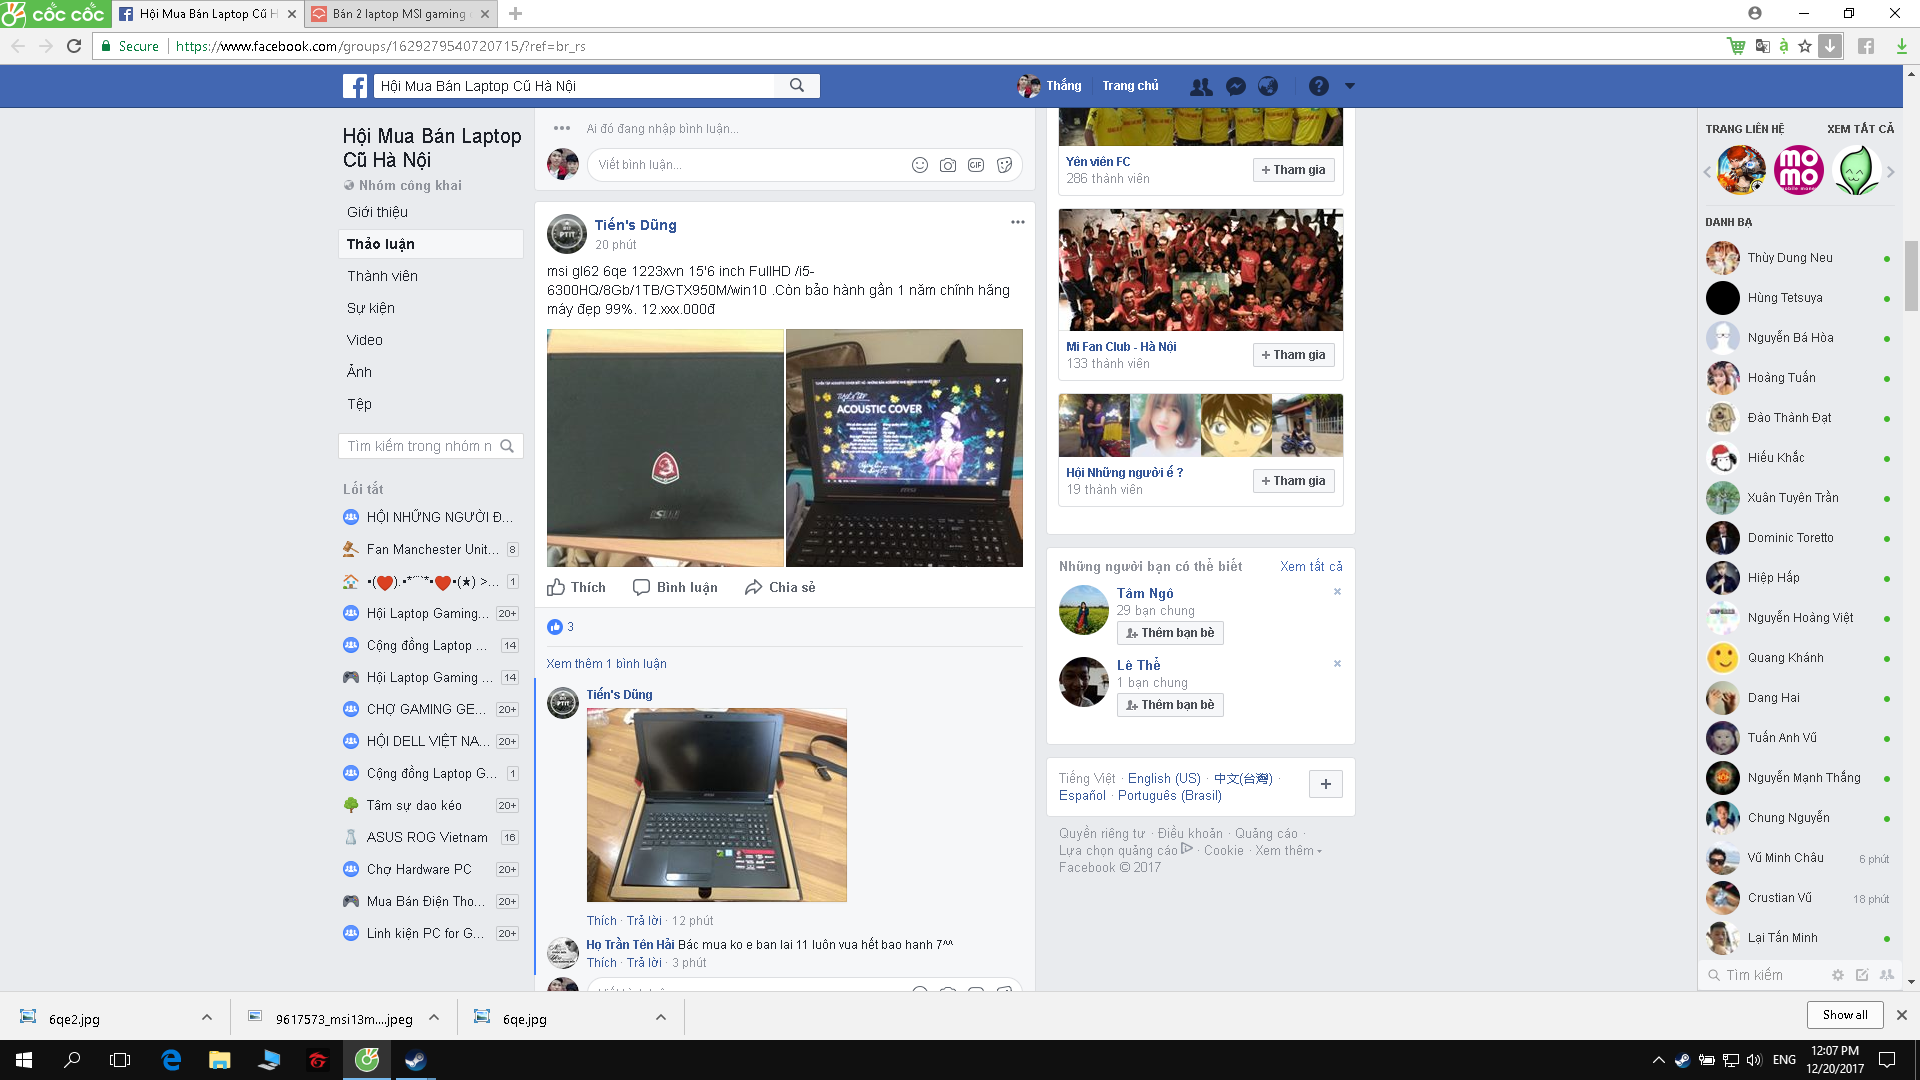Bookmark this page with the star icon

1804,46
